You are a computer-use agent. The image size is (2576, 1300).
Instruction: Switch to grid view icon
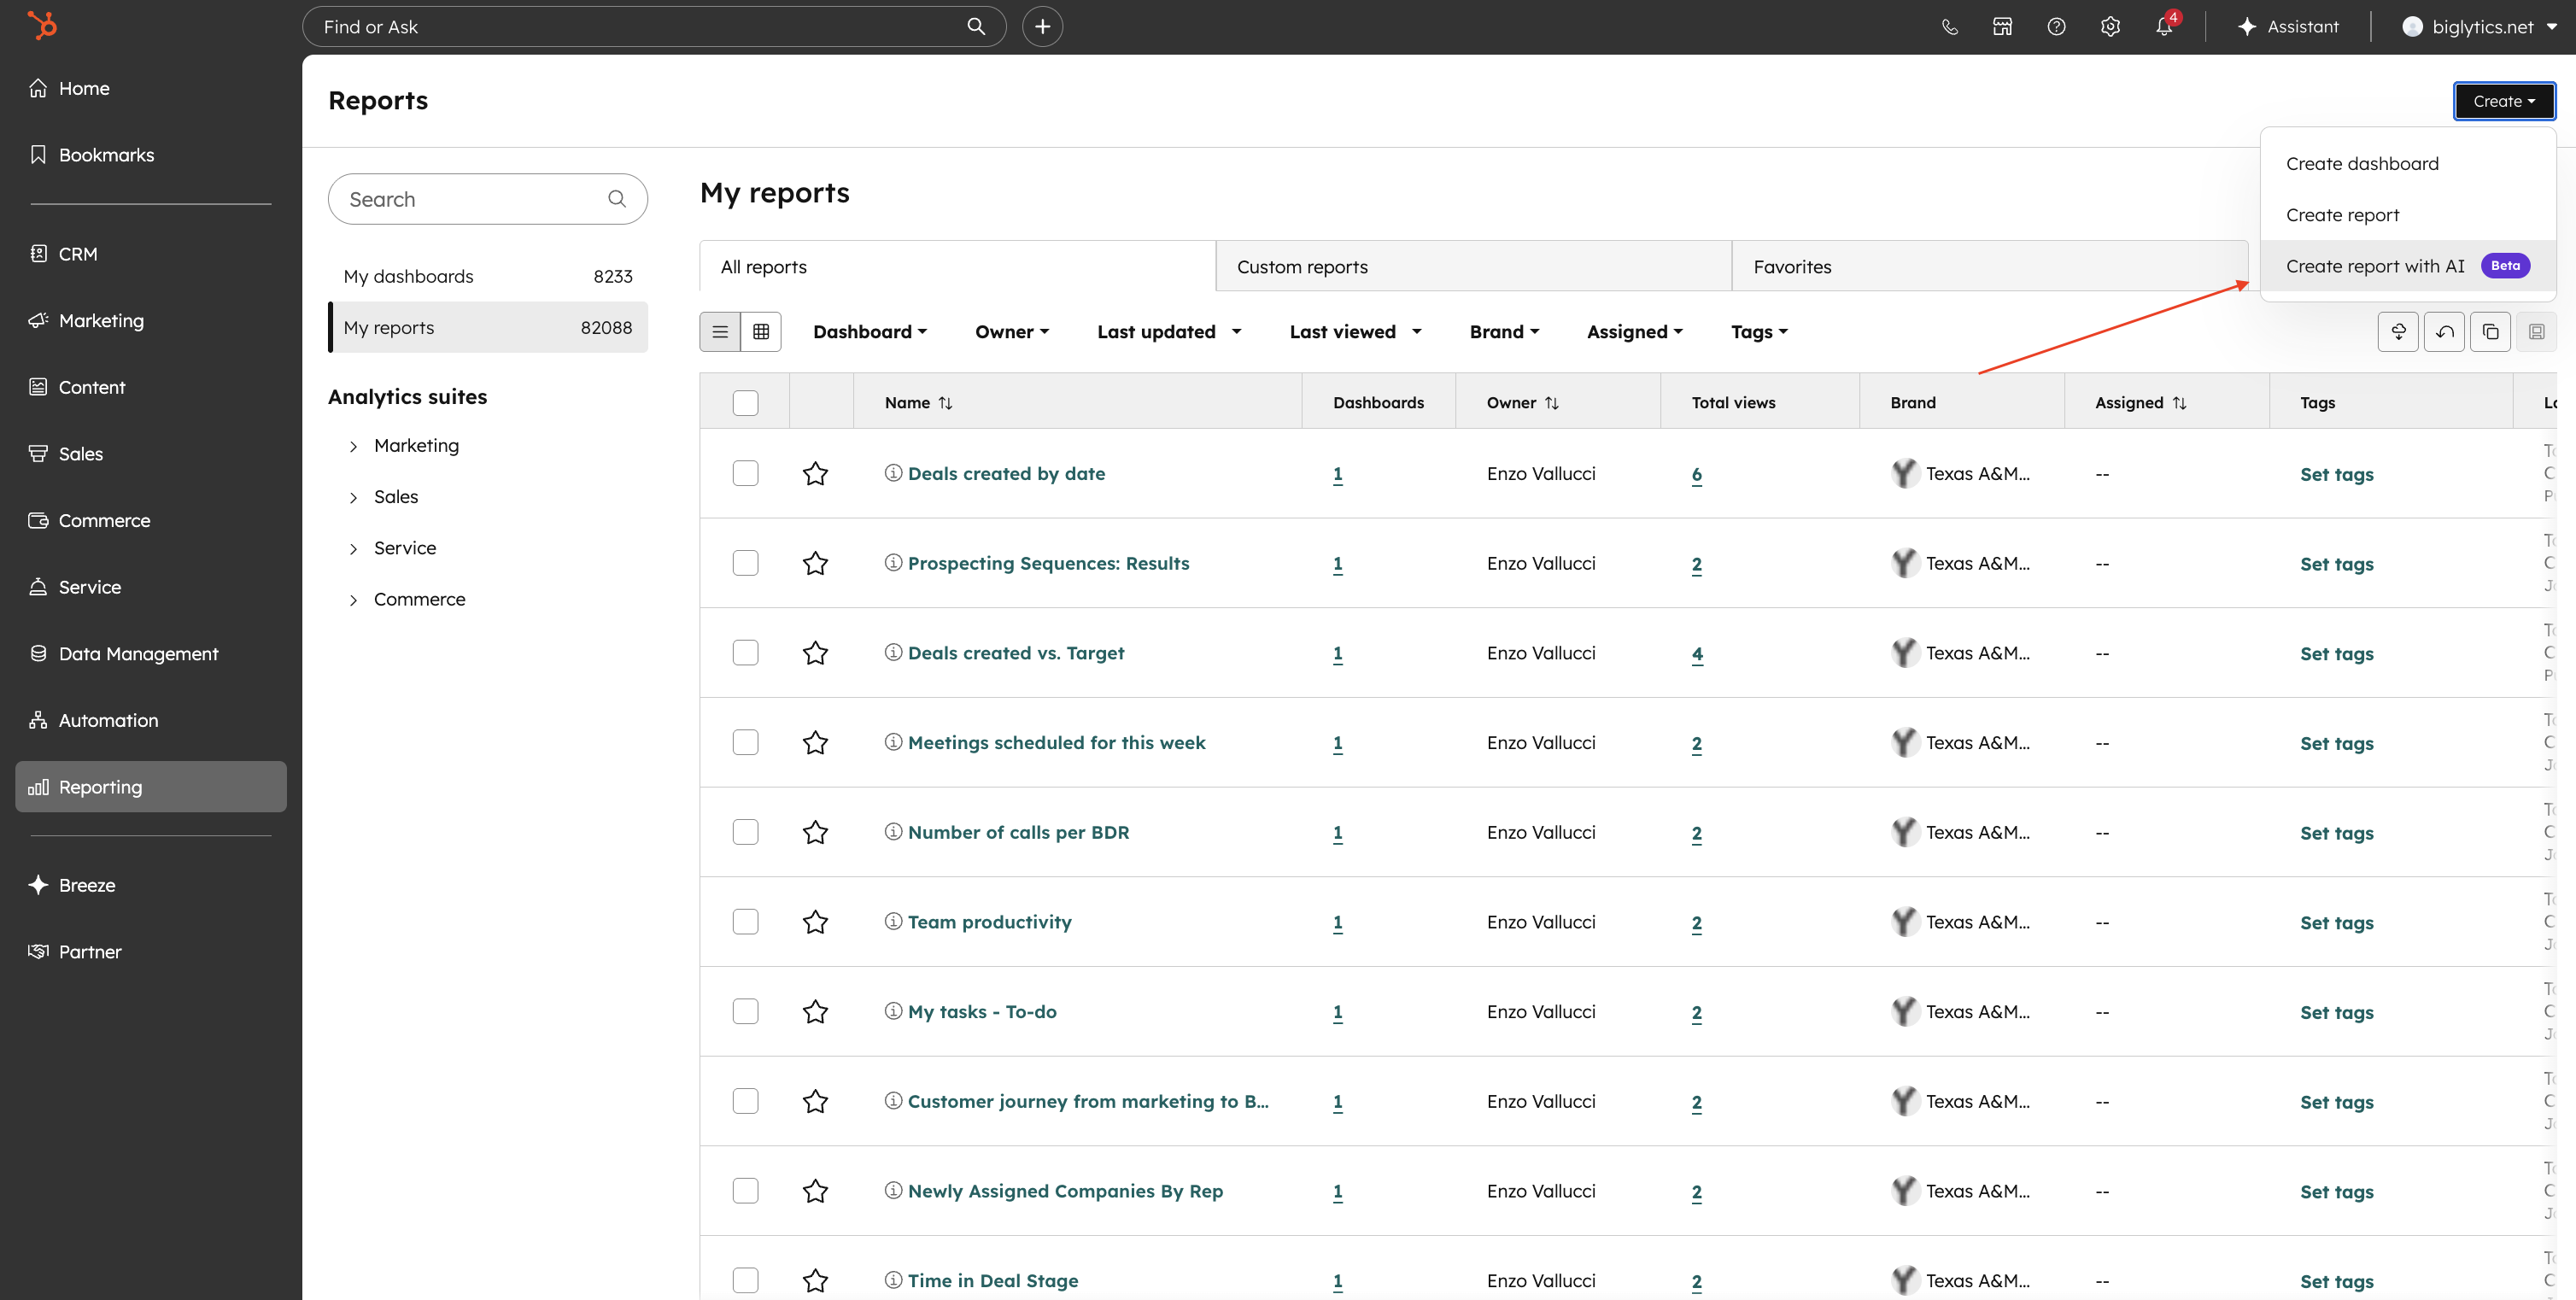[761, 332]
